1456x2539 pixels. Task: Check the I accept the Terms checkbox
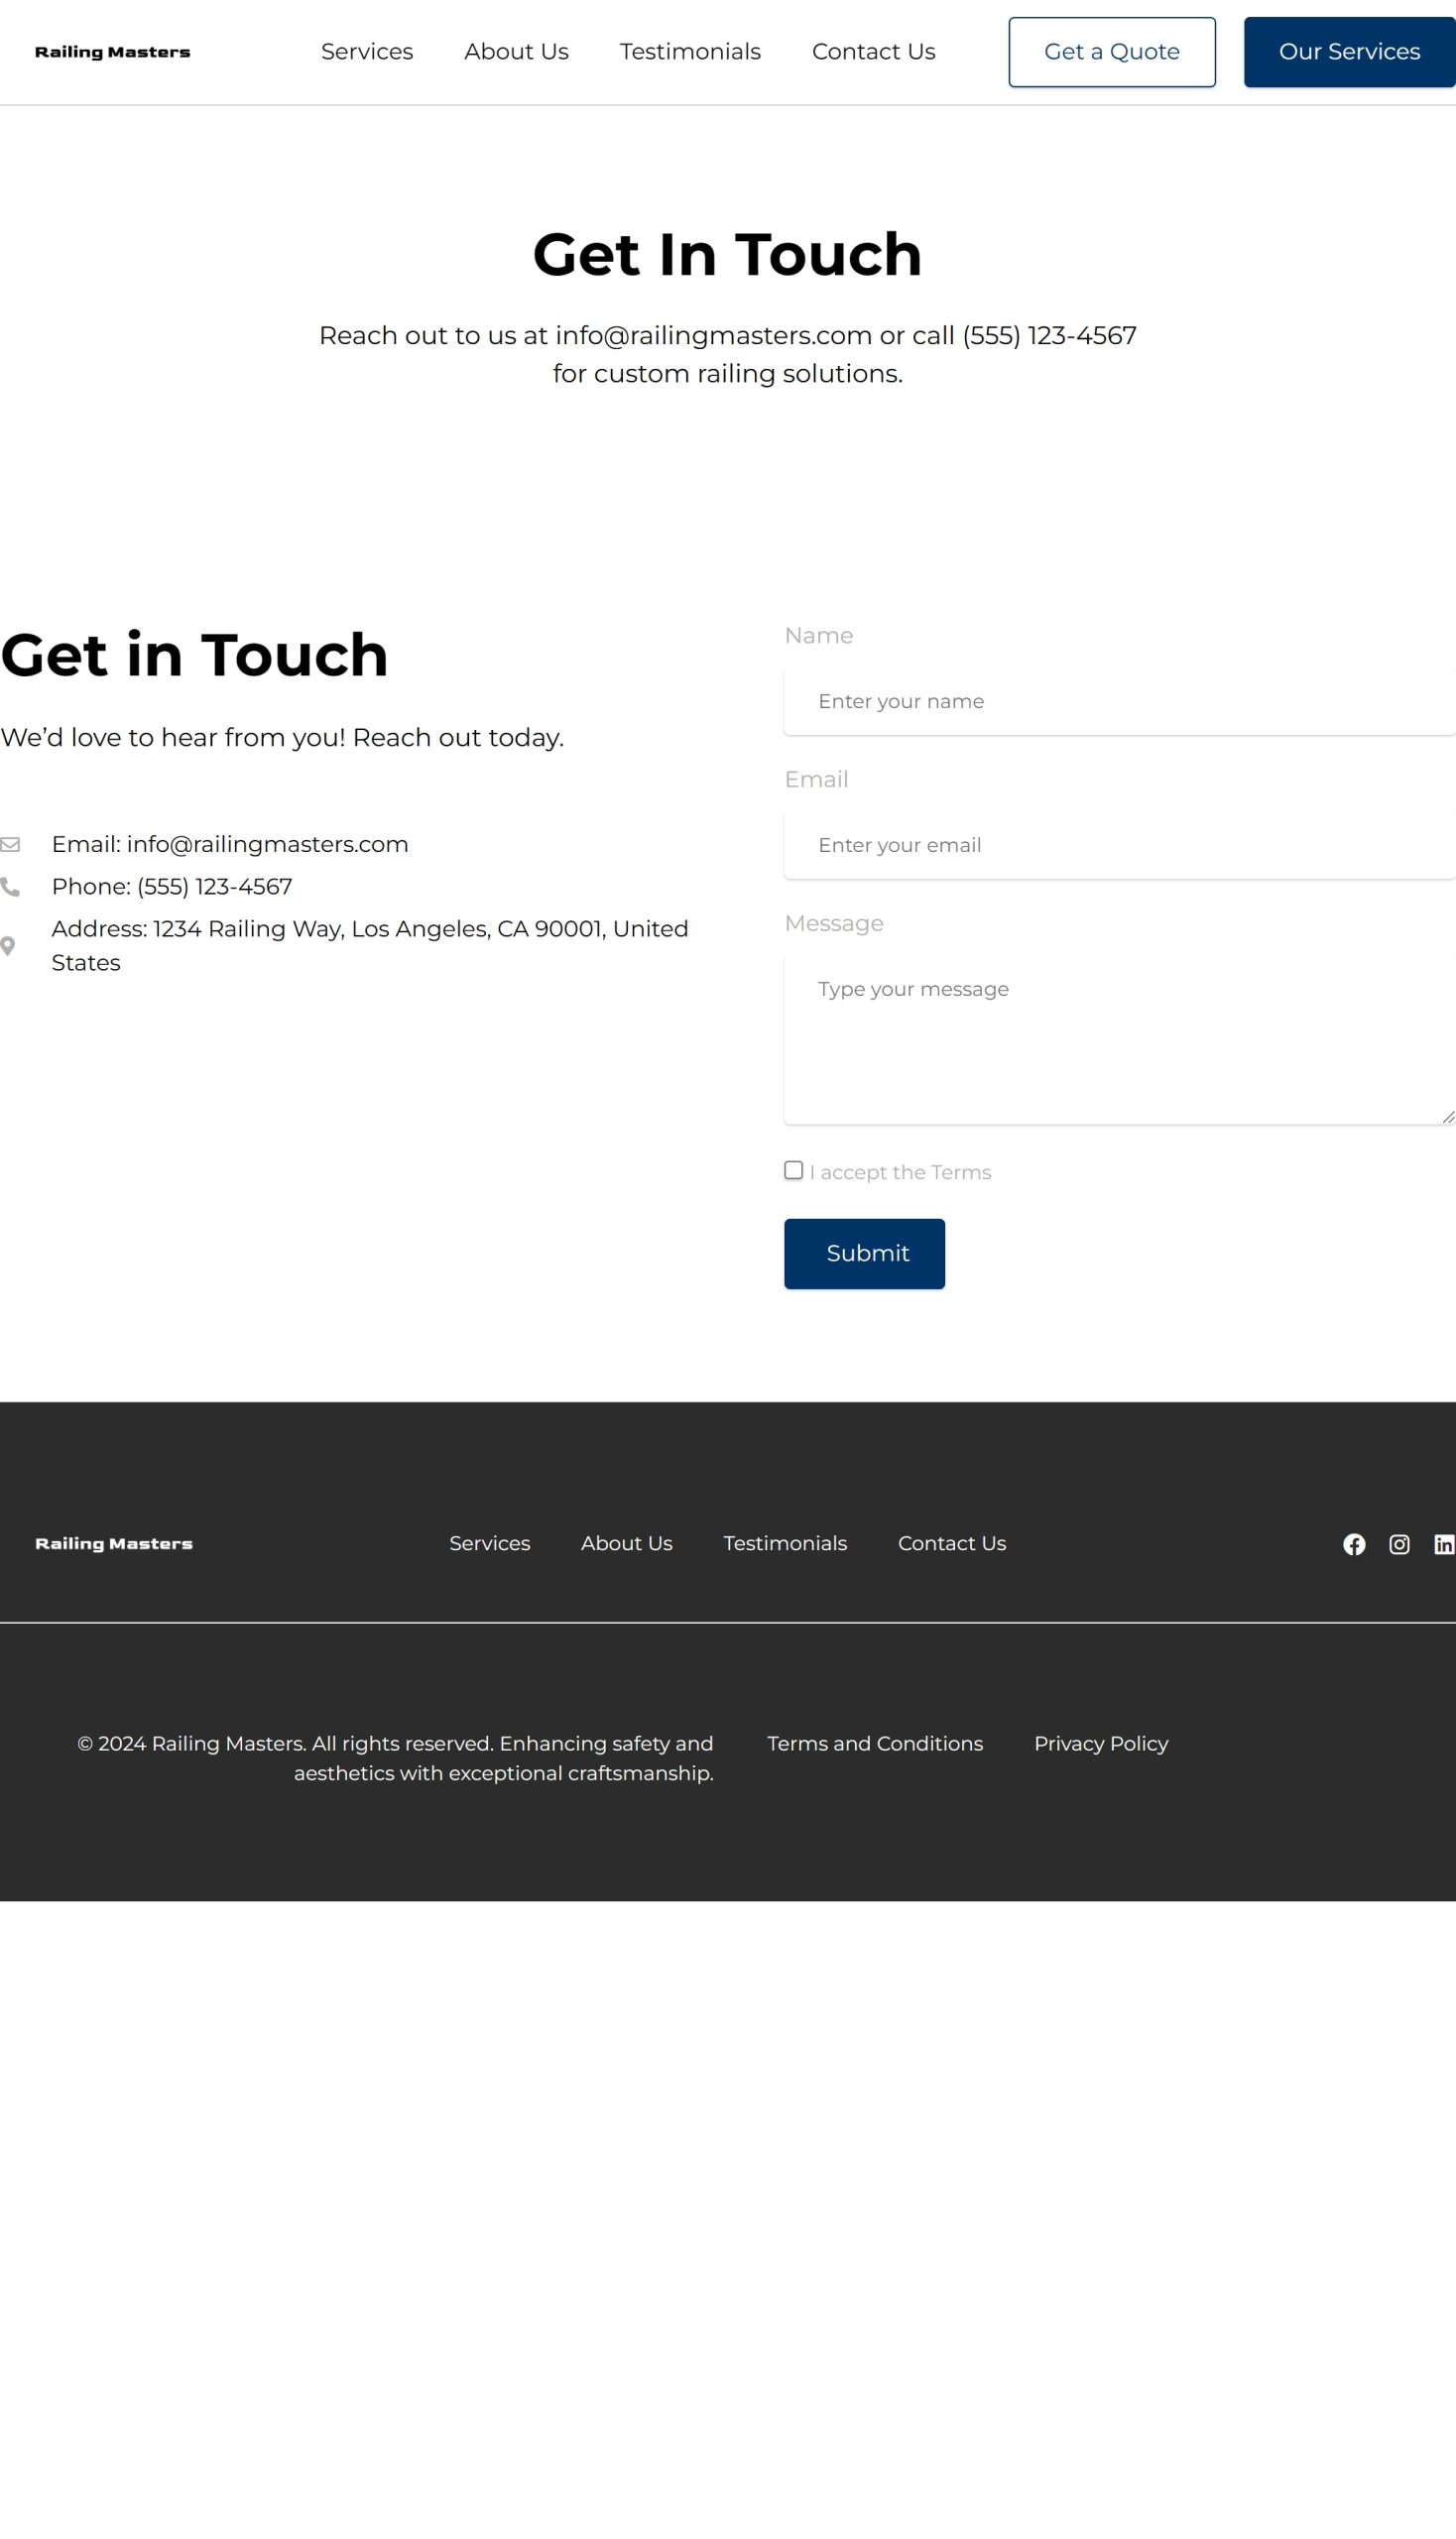pos(793,1170)
